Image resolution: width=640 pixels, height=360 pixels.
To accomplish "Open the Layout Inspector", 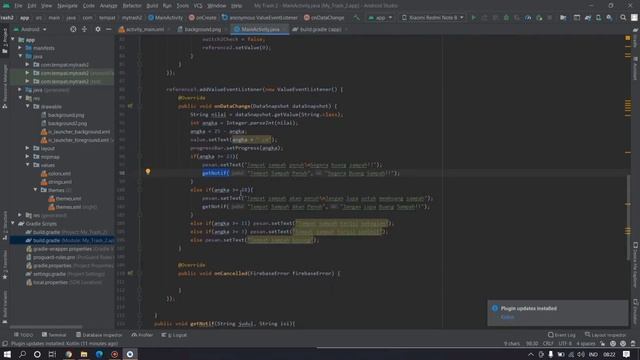I will coord(605,335).
